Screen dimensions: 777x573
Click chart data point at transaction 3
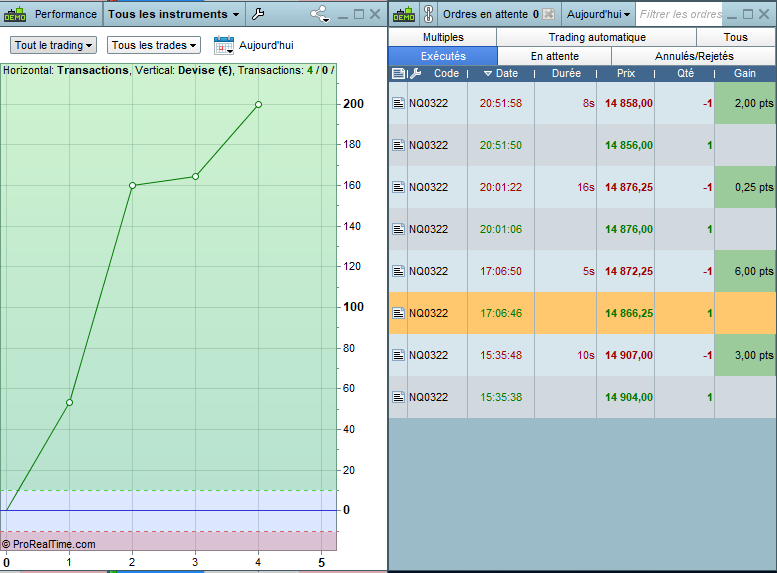pyautogui.click(x=195, y=176)
